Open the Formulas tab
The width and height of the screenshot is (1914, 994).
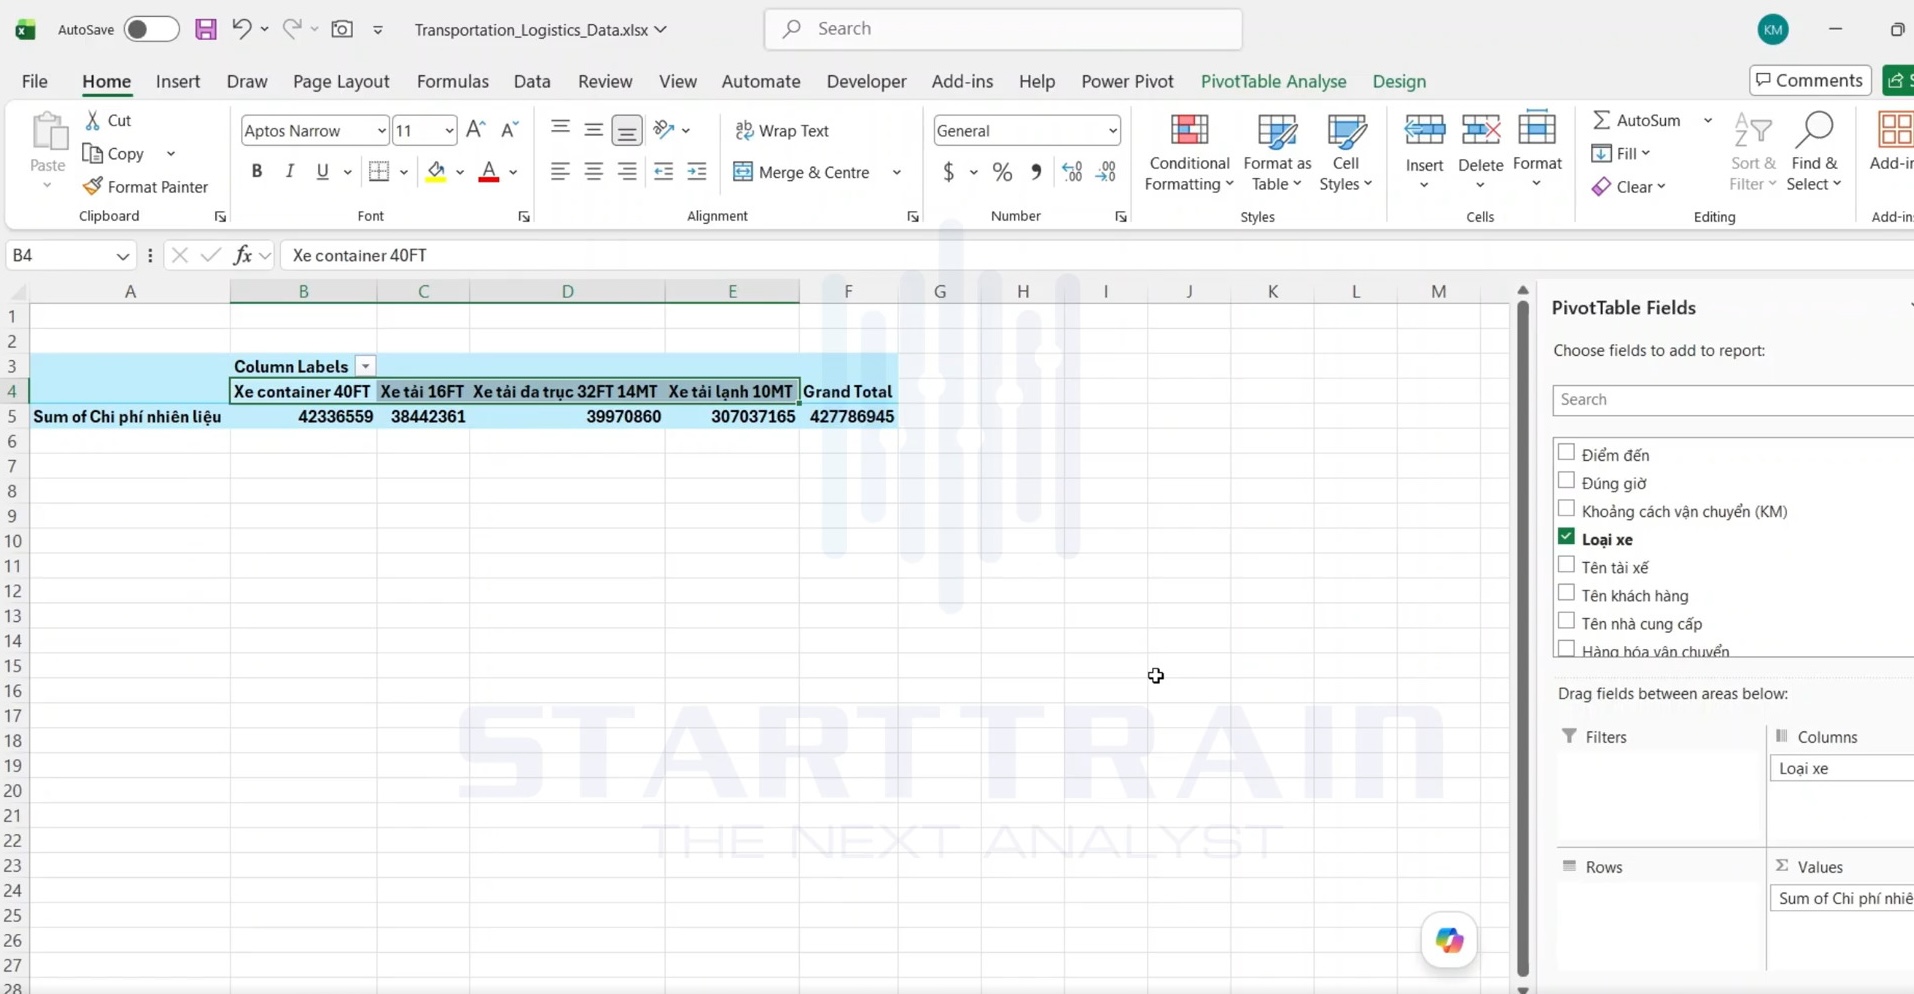[x=452, y=81]
